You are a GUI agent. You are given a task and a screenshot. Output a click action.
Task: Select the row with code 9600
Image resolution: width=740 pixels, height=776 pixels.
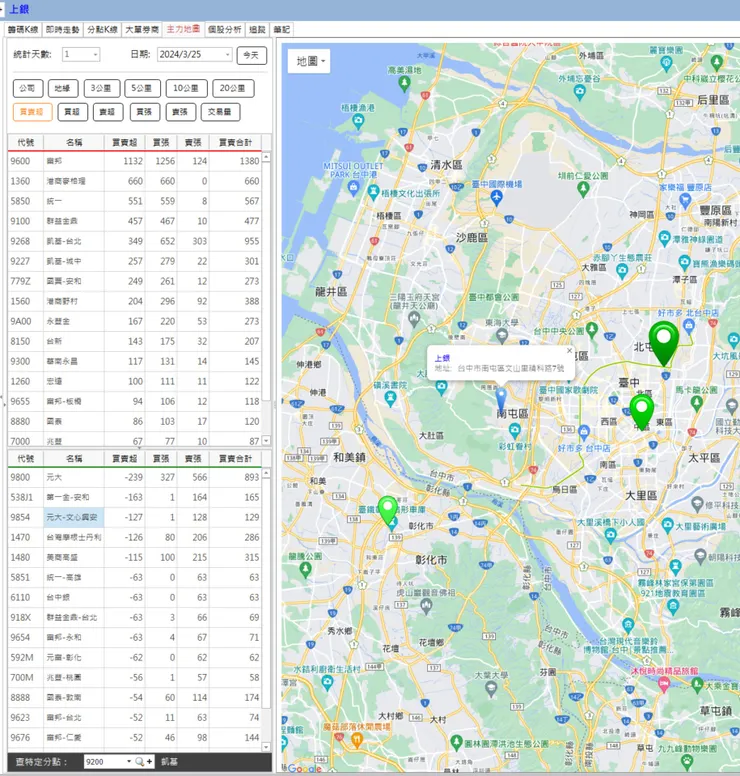point(135,161)
